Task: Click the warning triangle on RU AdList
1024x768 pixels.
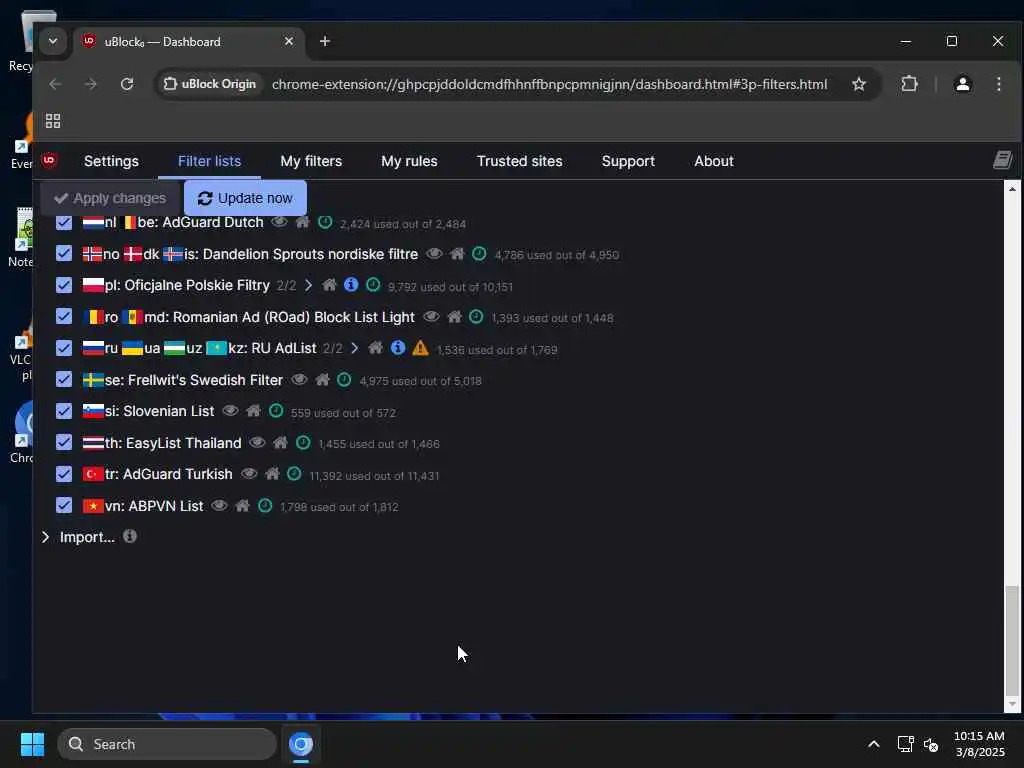Action: (x=420, y=348)
